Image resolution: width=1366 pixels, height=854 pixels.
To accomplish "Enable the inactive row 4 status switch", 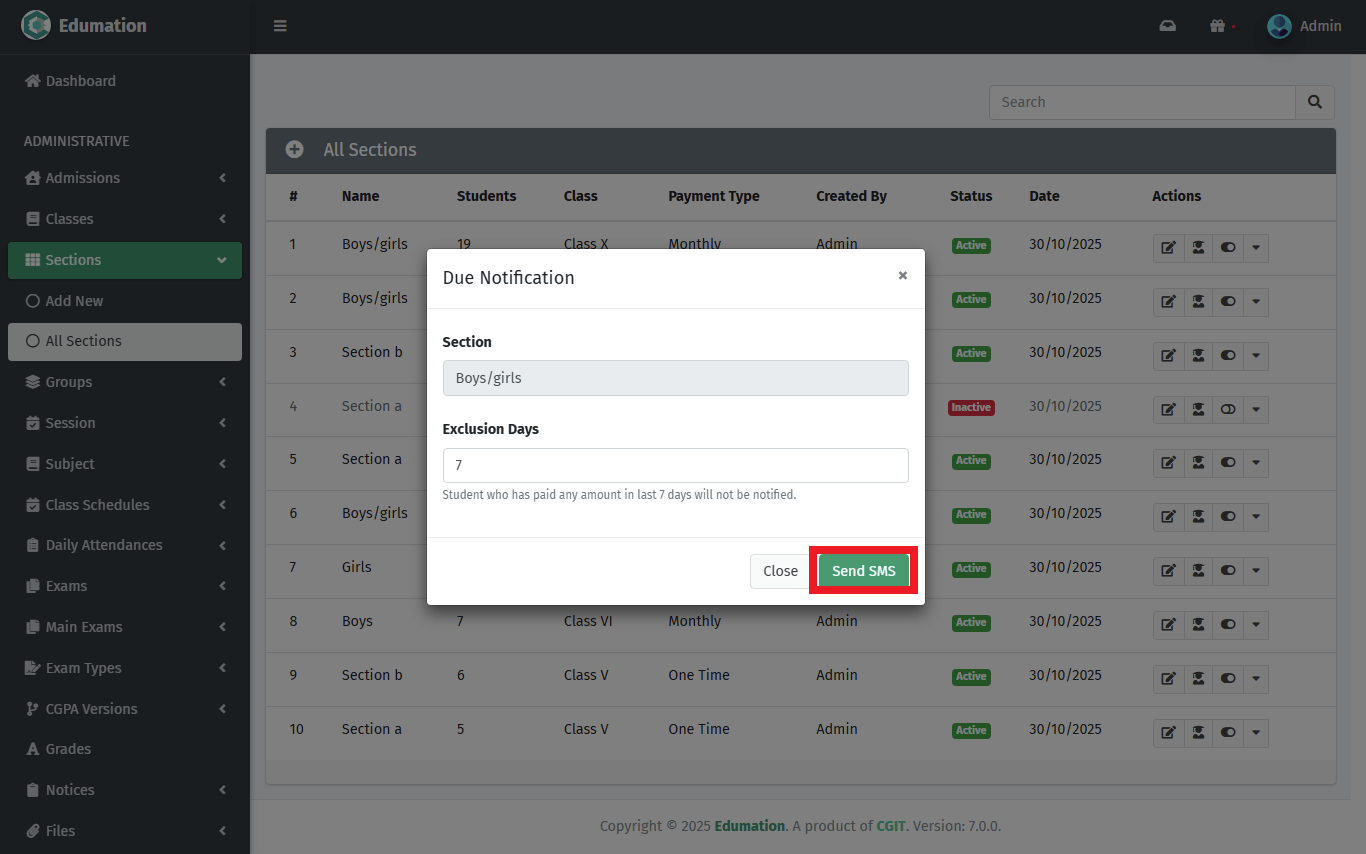I will 1228,410.
